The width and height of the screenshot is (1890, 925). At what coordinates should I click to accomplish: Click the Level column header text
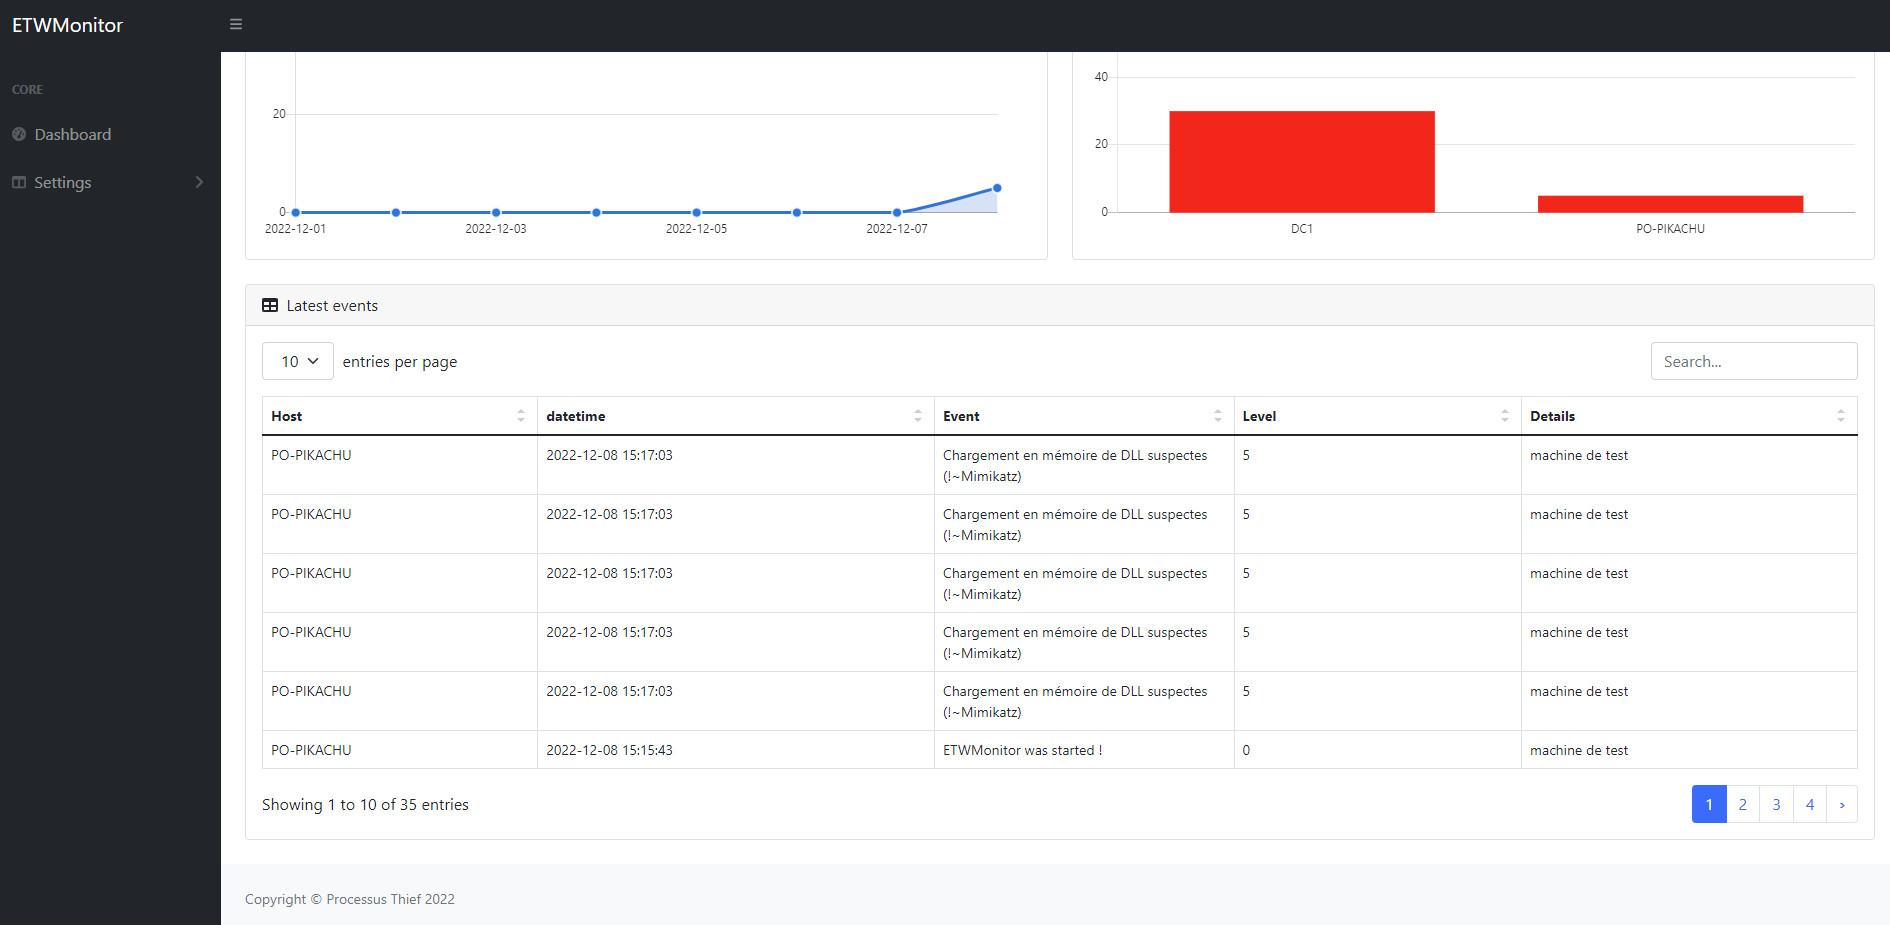(1259, 416)
